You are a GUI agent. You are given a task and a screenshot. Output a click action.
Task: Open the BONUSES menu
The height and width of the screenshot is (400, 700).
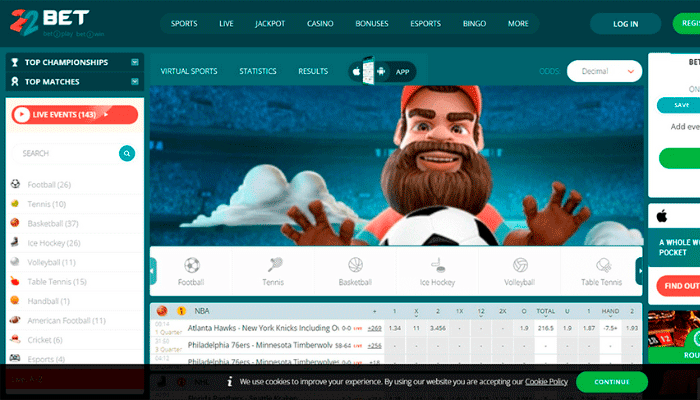372,24
